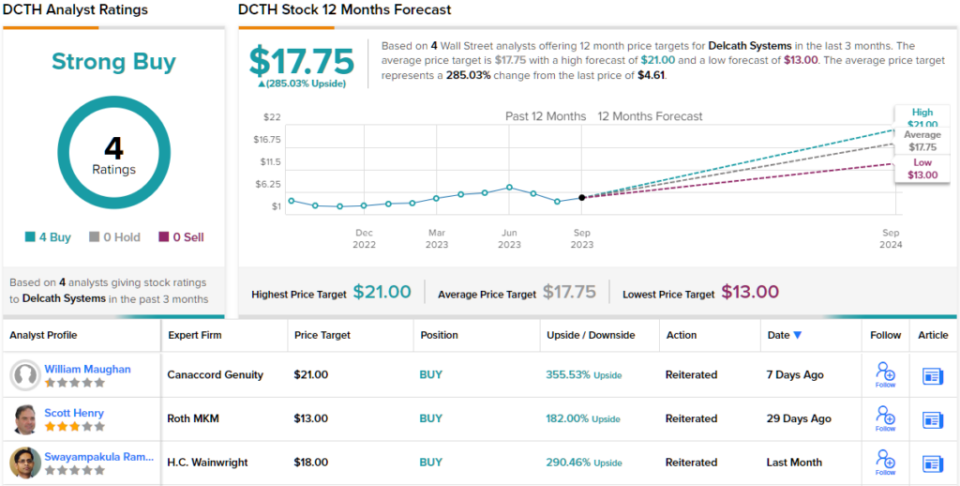This screenshot has width=960, height=486.
Task: Follow analyst Scott Henry
Action: 885,419
